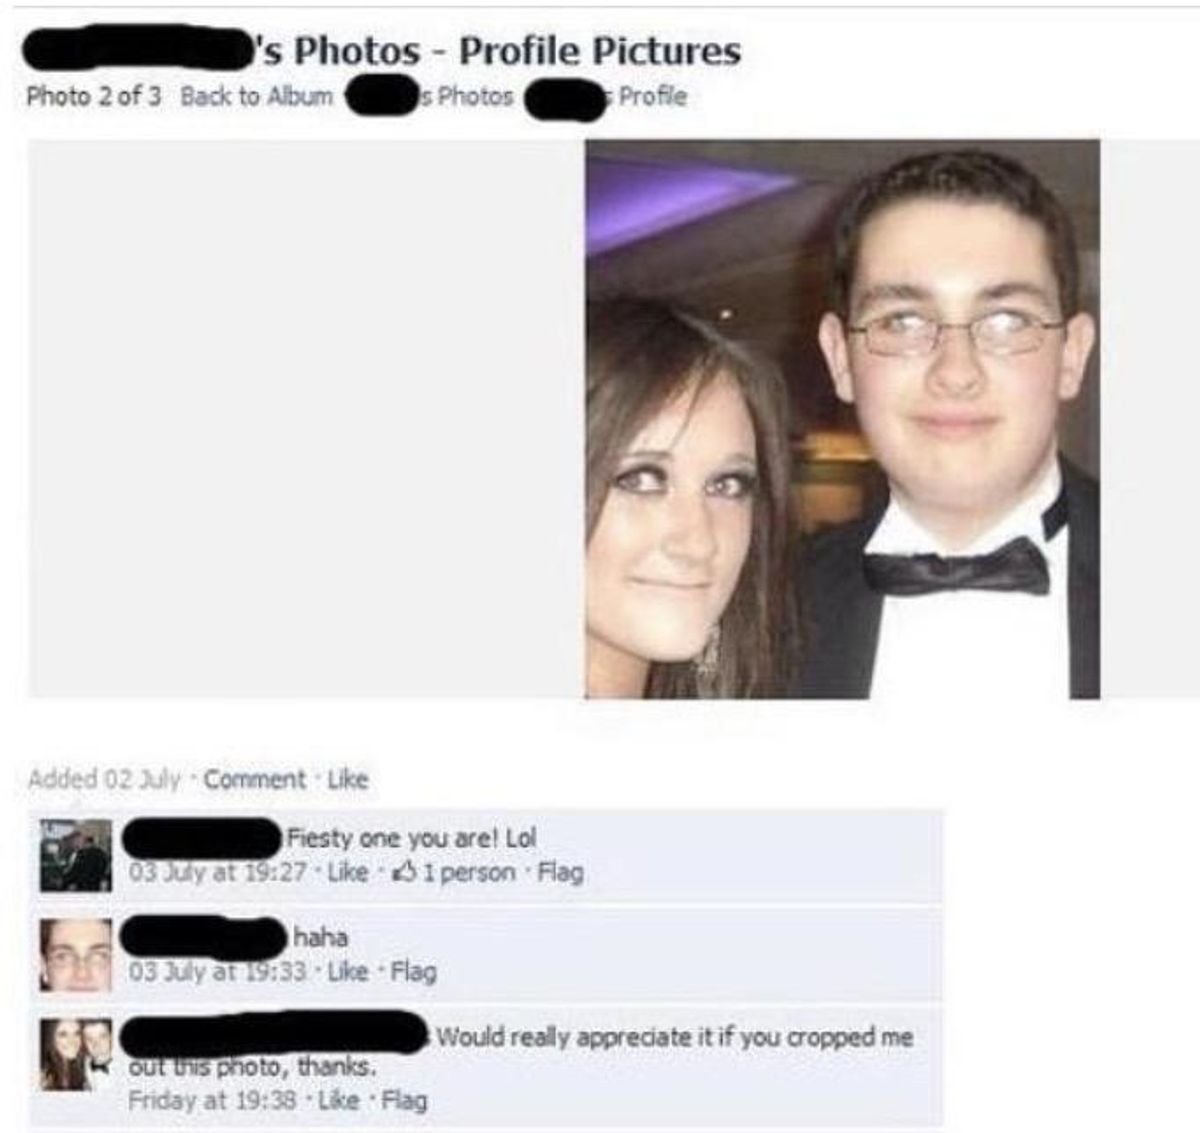Click redacted name on 'haha' comment
Screen dimensions: 1200x1133
click(205, 936)
